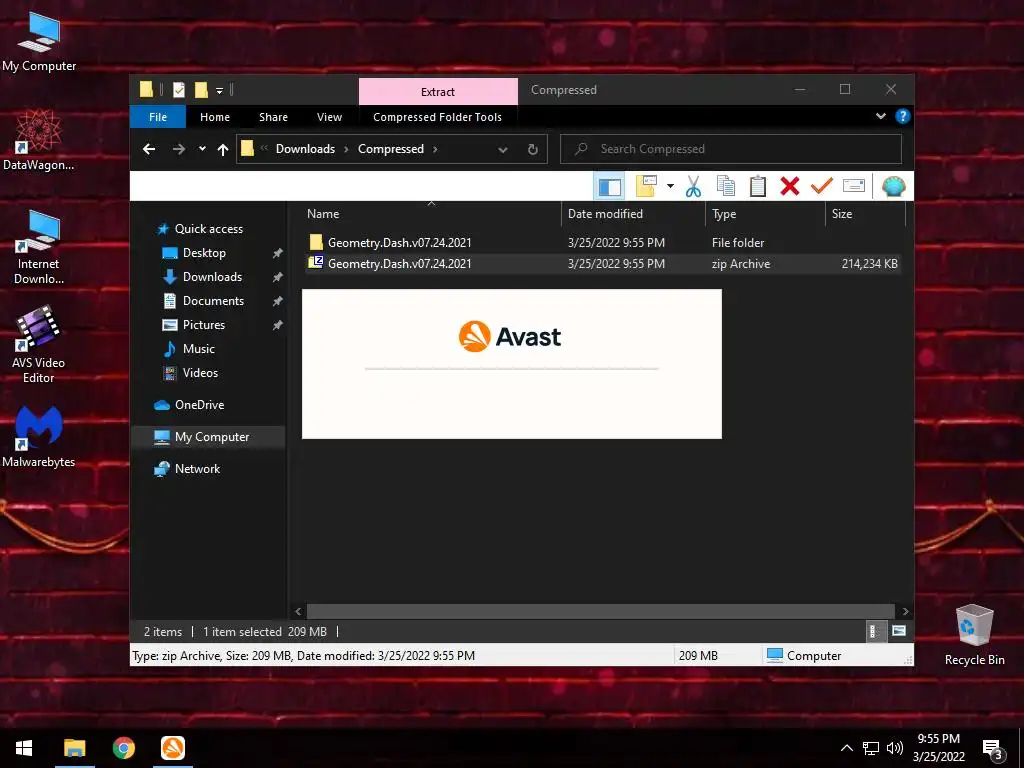Click the Paste clipboard icon
This screenshot has height=768, width=1024.
coord(758,187)
